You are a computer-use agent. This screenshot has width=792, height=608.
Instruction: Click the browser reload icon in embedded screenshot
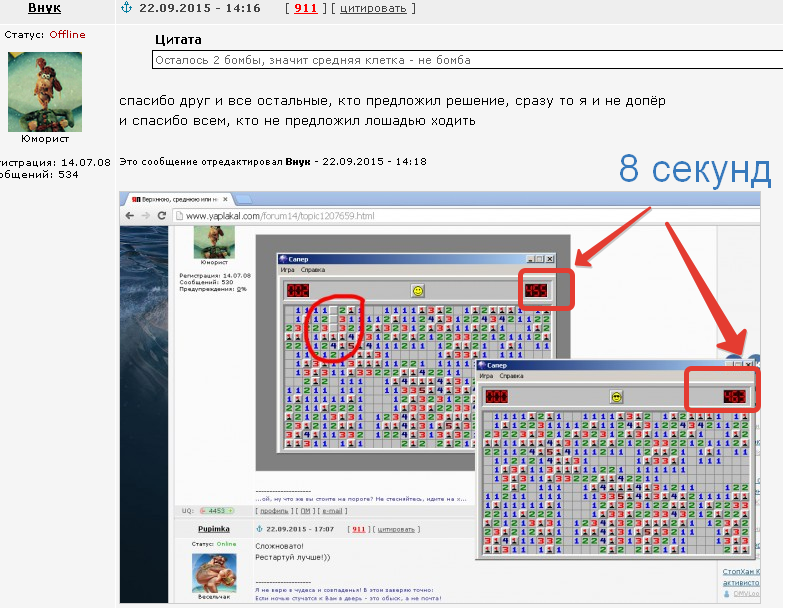[x=162, y=216]
